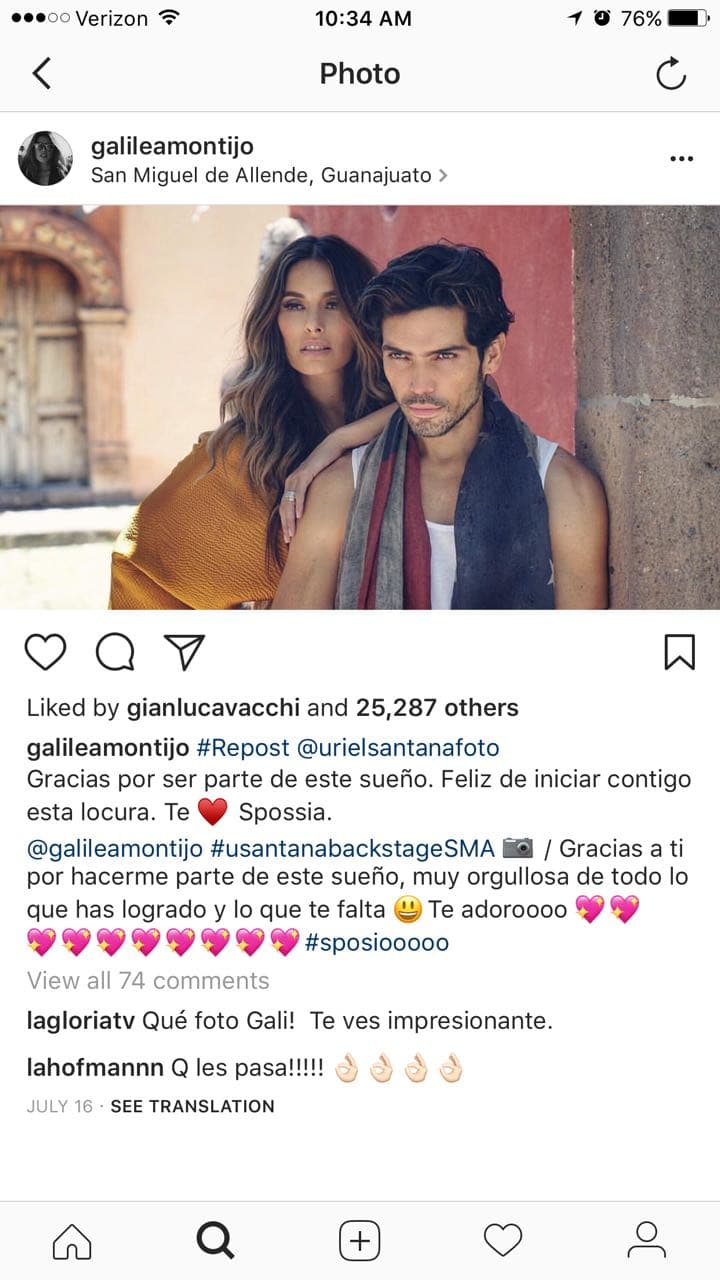Open battery status icon in status bar
The image size is (720, 1280).
coord(689,18)
